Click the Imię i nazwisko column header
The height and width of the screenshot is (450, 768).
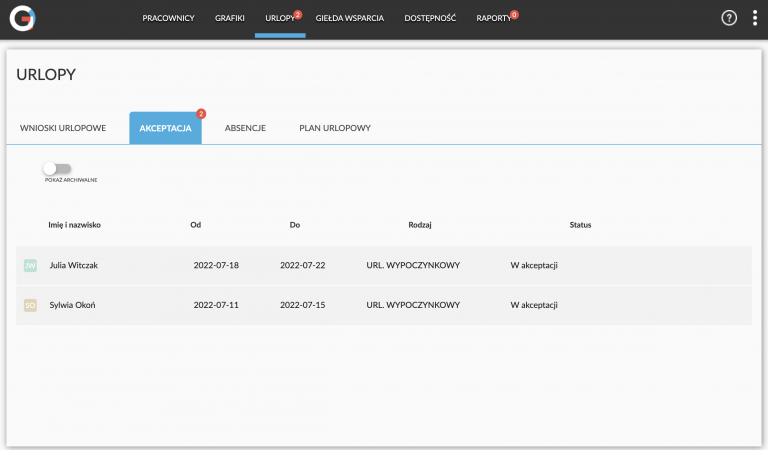(74, 225)
